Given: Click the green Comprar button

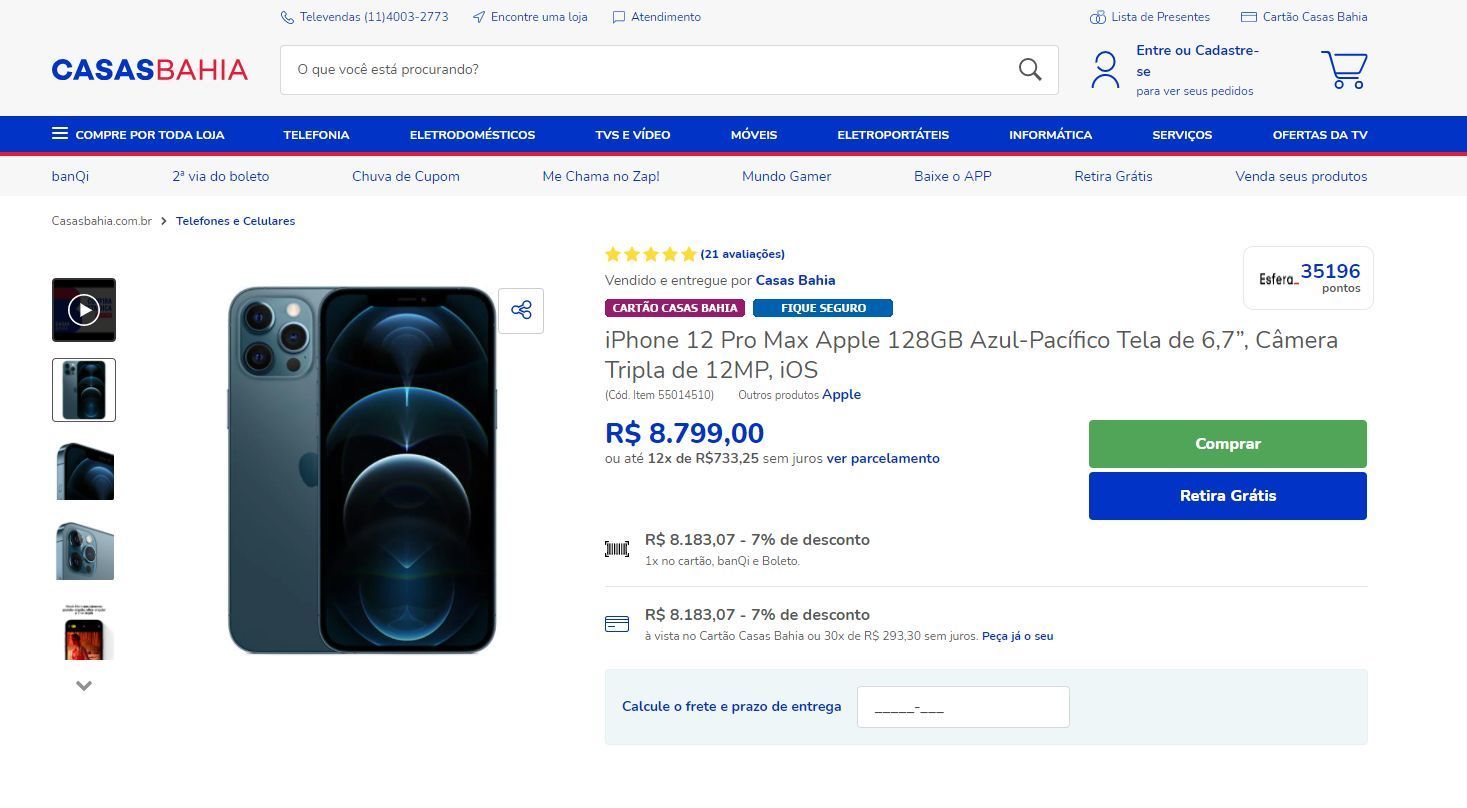Looking at the screenshot, I should coord(1227,444).
